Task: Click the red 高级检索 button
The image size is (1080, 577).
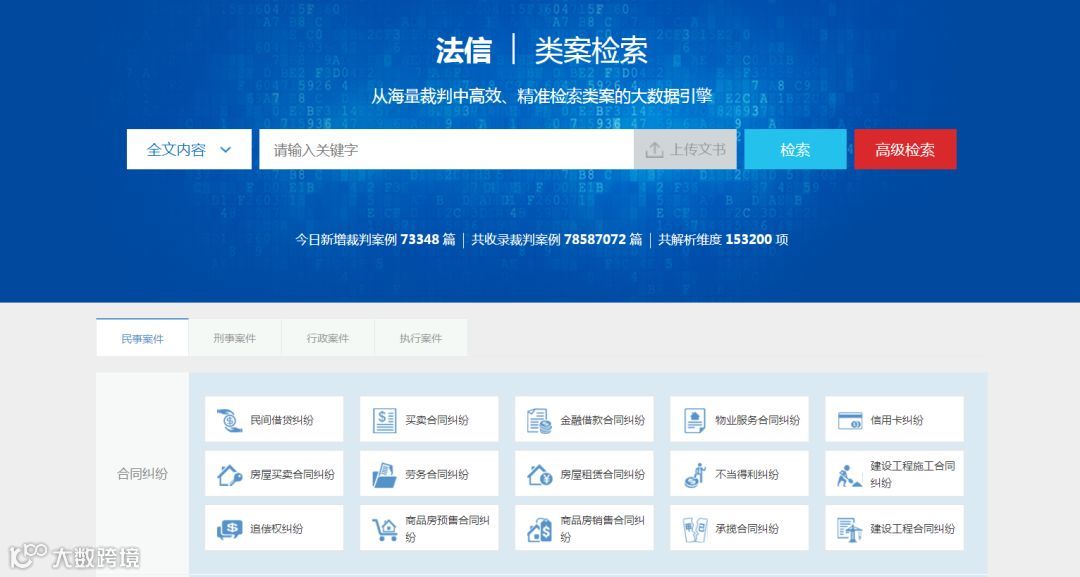Action: (905, 149)
